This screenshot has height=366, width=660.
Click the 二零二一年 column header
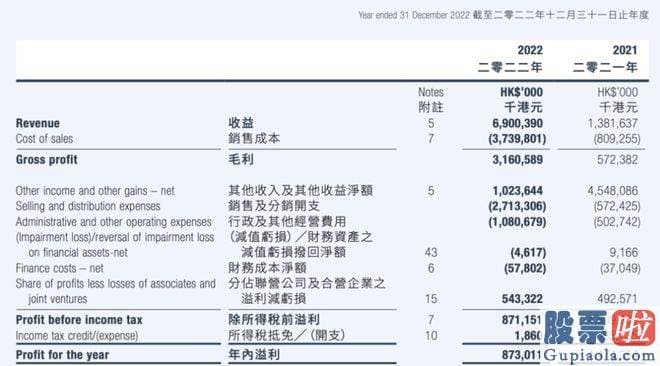pyautogui.click(x=605, y=67)
